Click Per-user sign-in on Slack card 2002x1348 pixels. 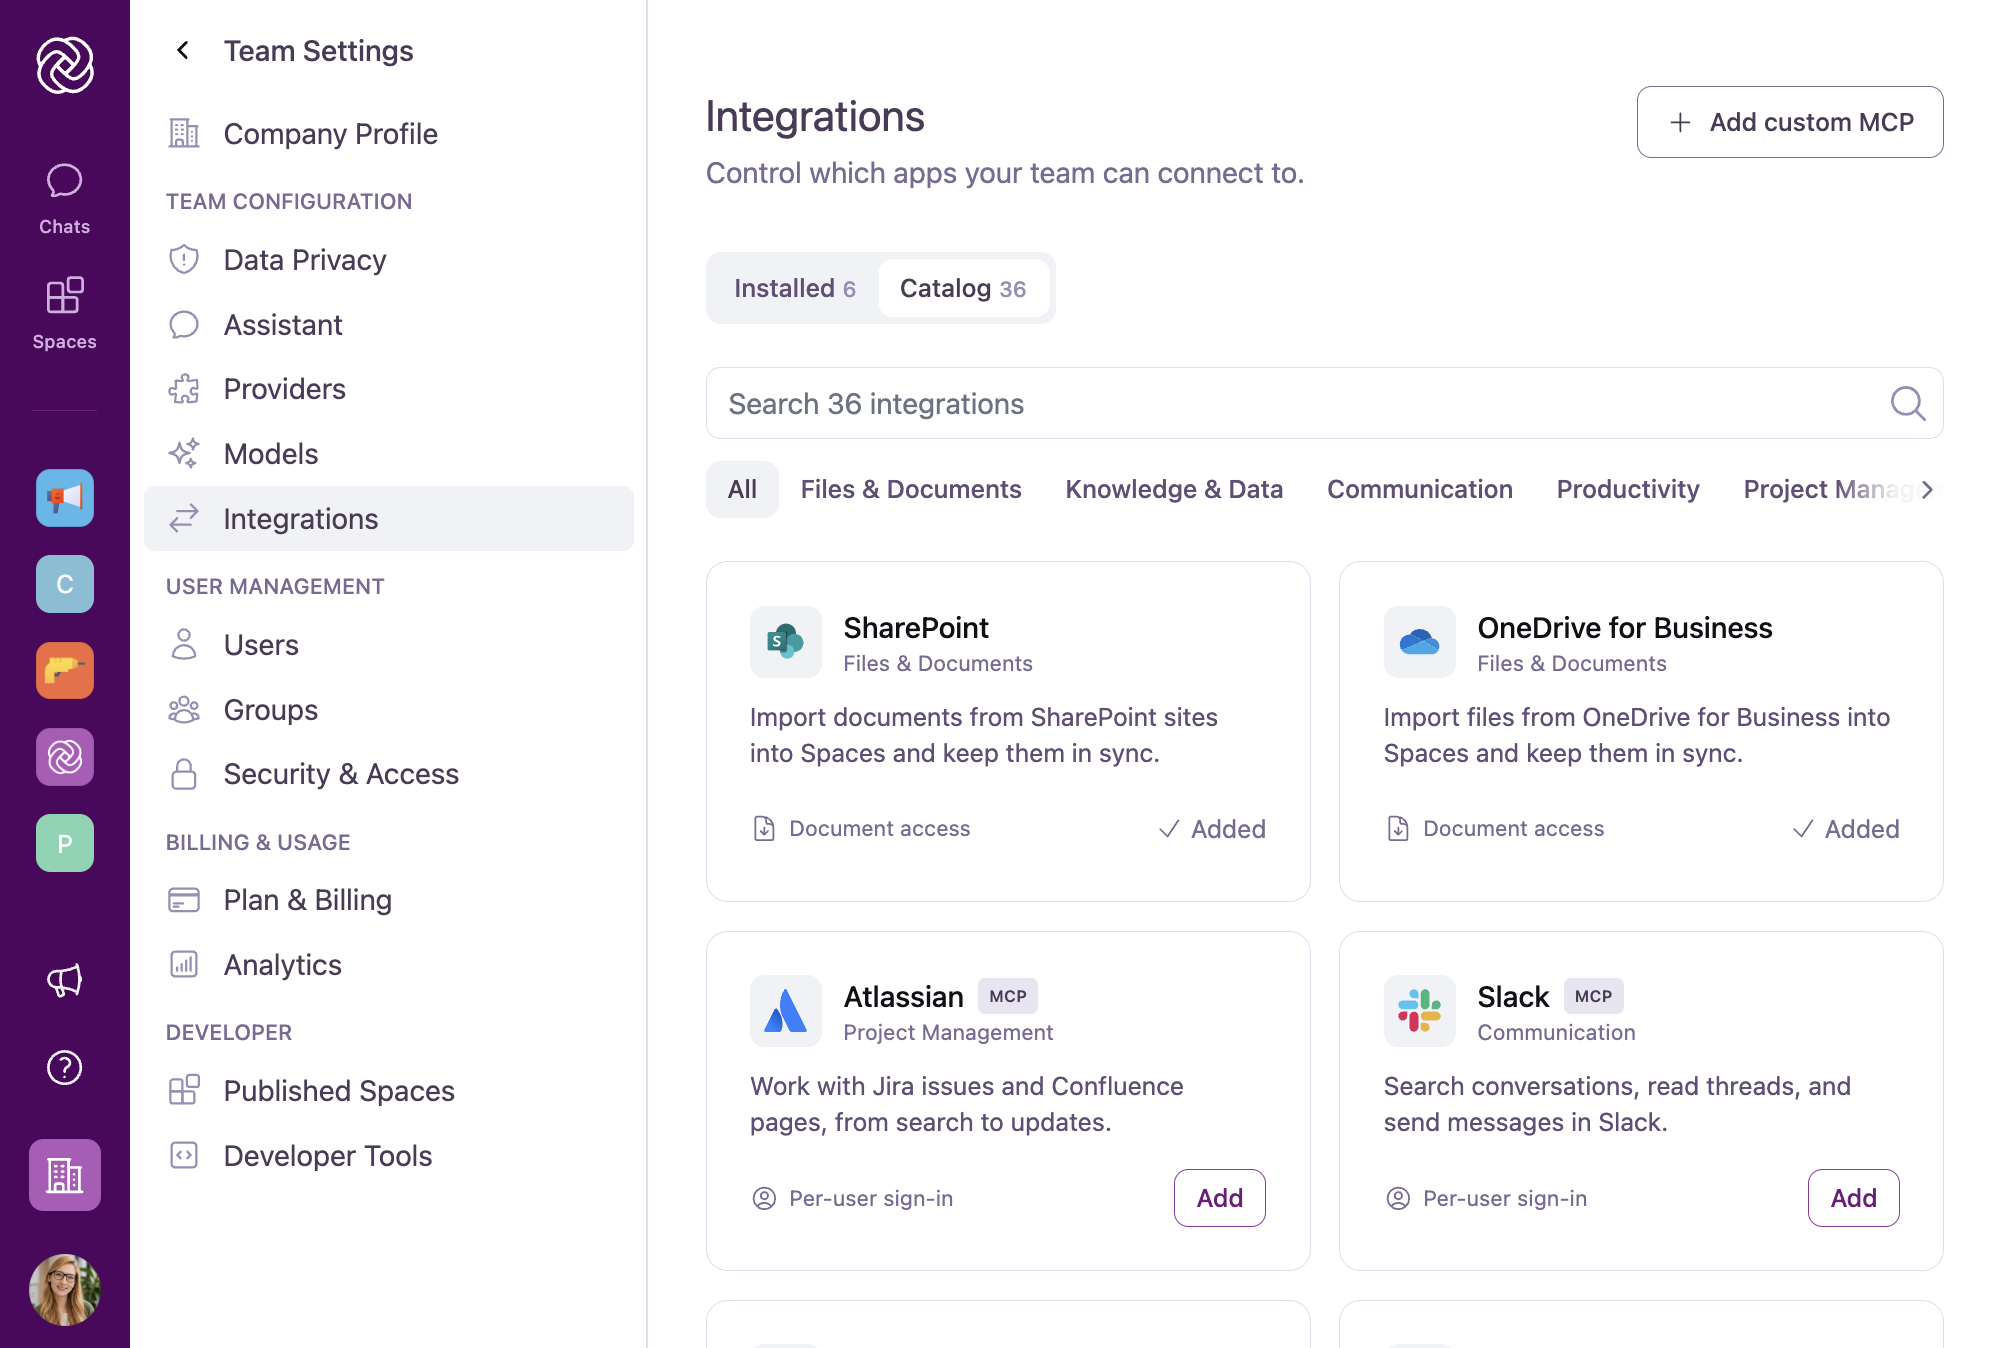click(x=1486, y=1199)
